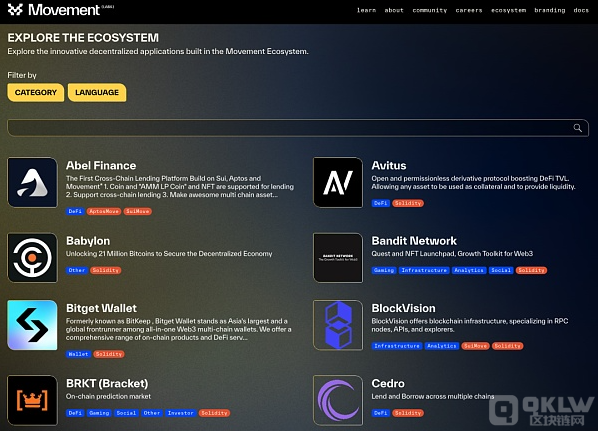The width and height of the screenshot is (598, 431).
Task: Click the search magnifier icon
Action: coord(577,128)
